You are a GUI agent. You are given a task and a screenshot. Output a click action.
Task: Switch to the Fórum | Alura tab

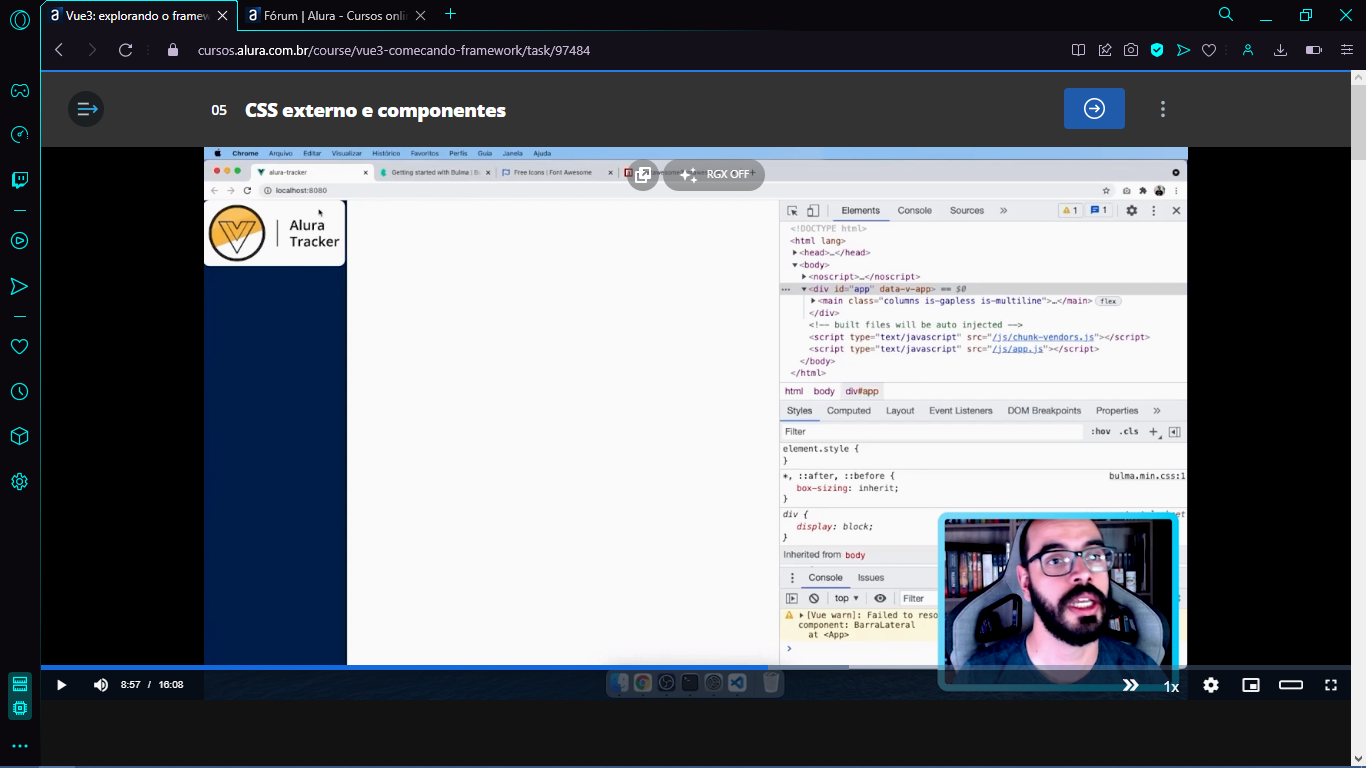336,15
